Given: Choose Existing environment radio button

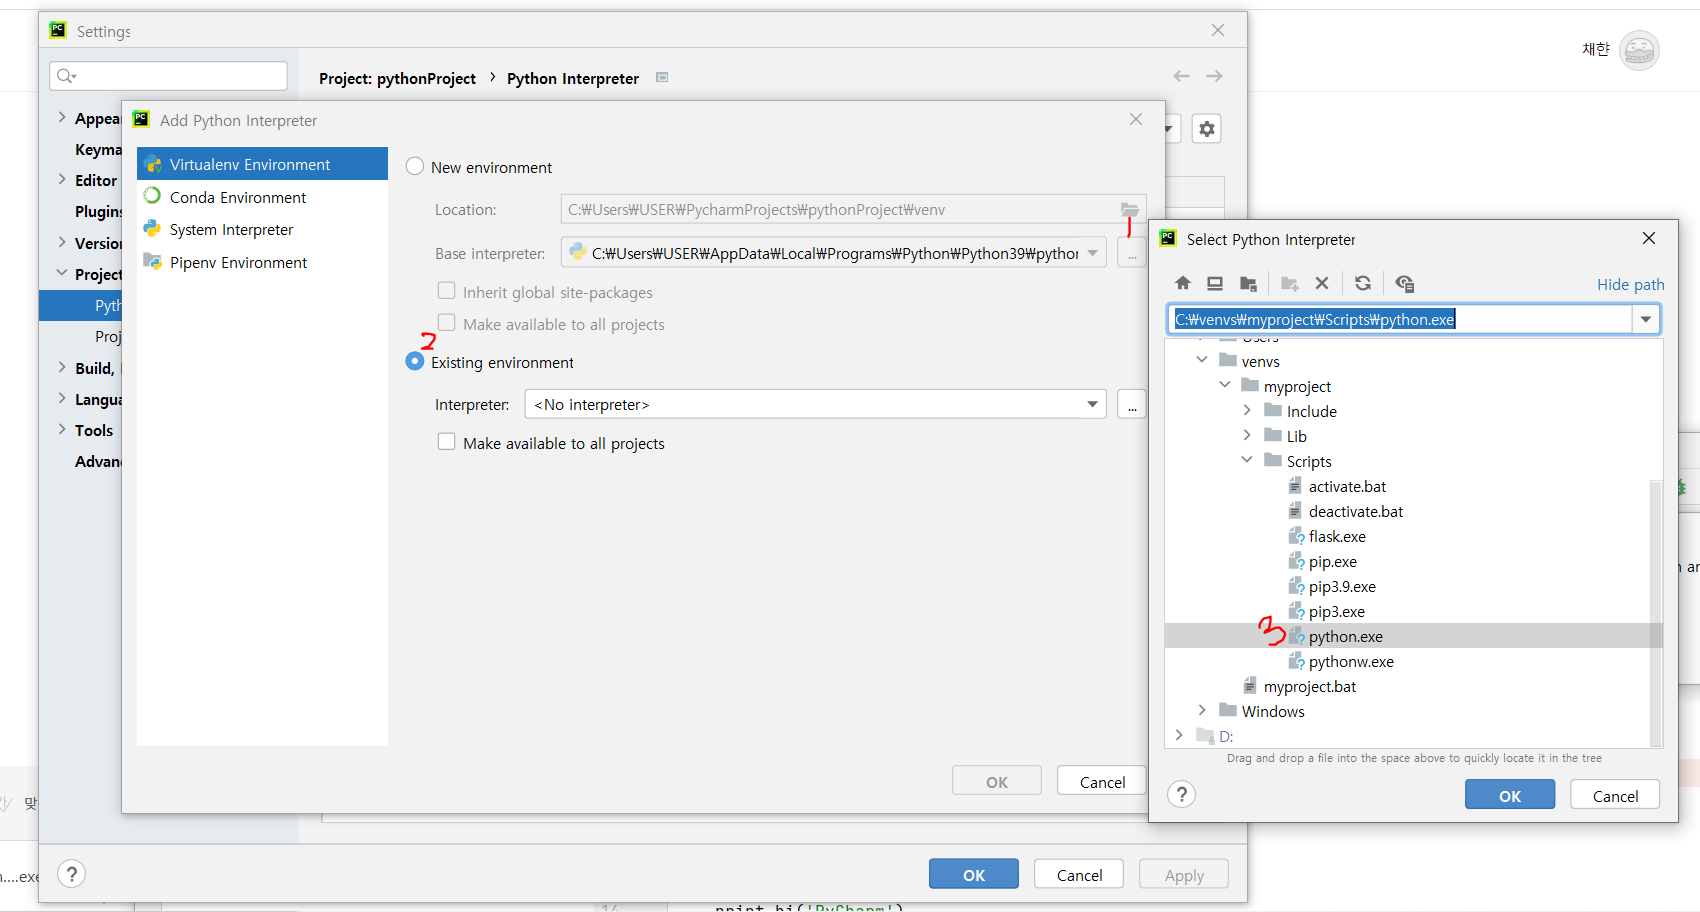Looking at the screenshot, I should coord(415,361).
